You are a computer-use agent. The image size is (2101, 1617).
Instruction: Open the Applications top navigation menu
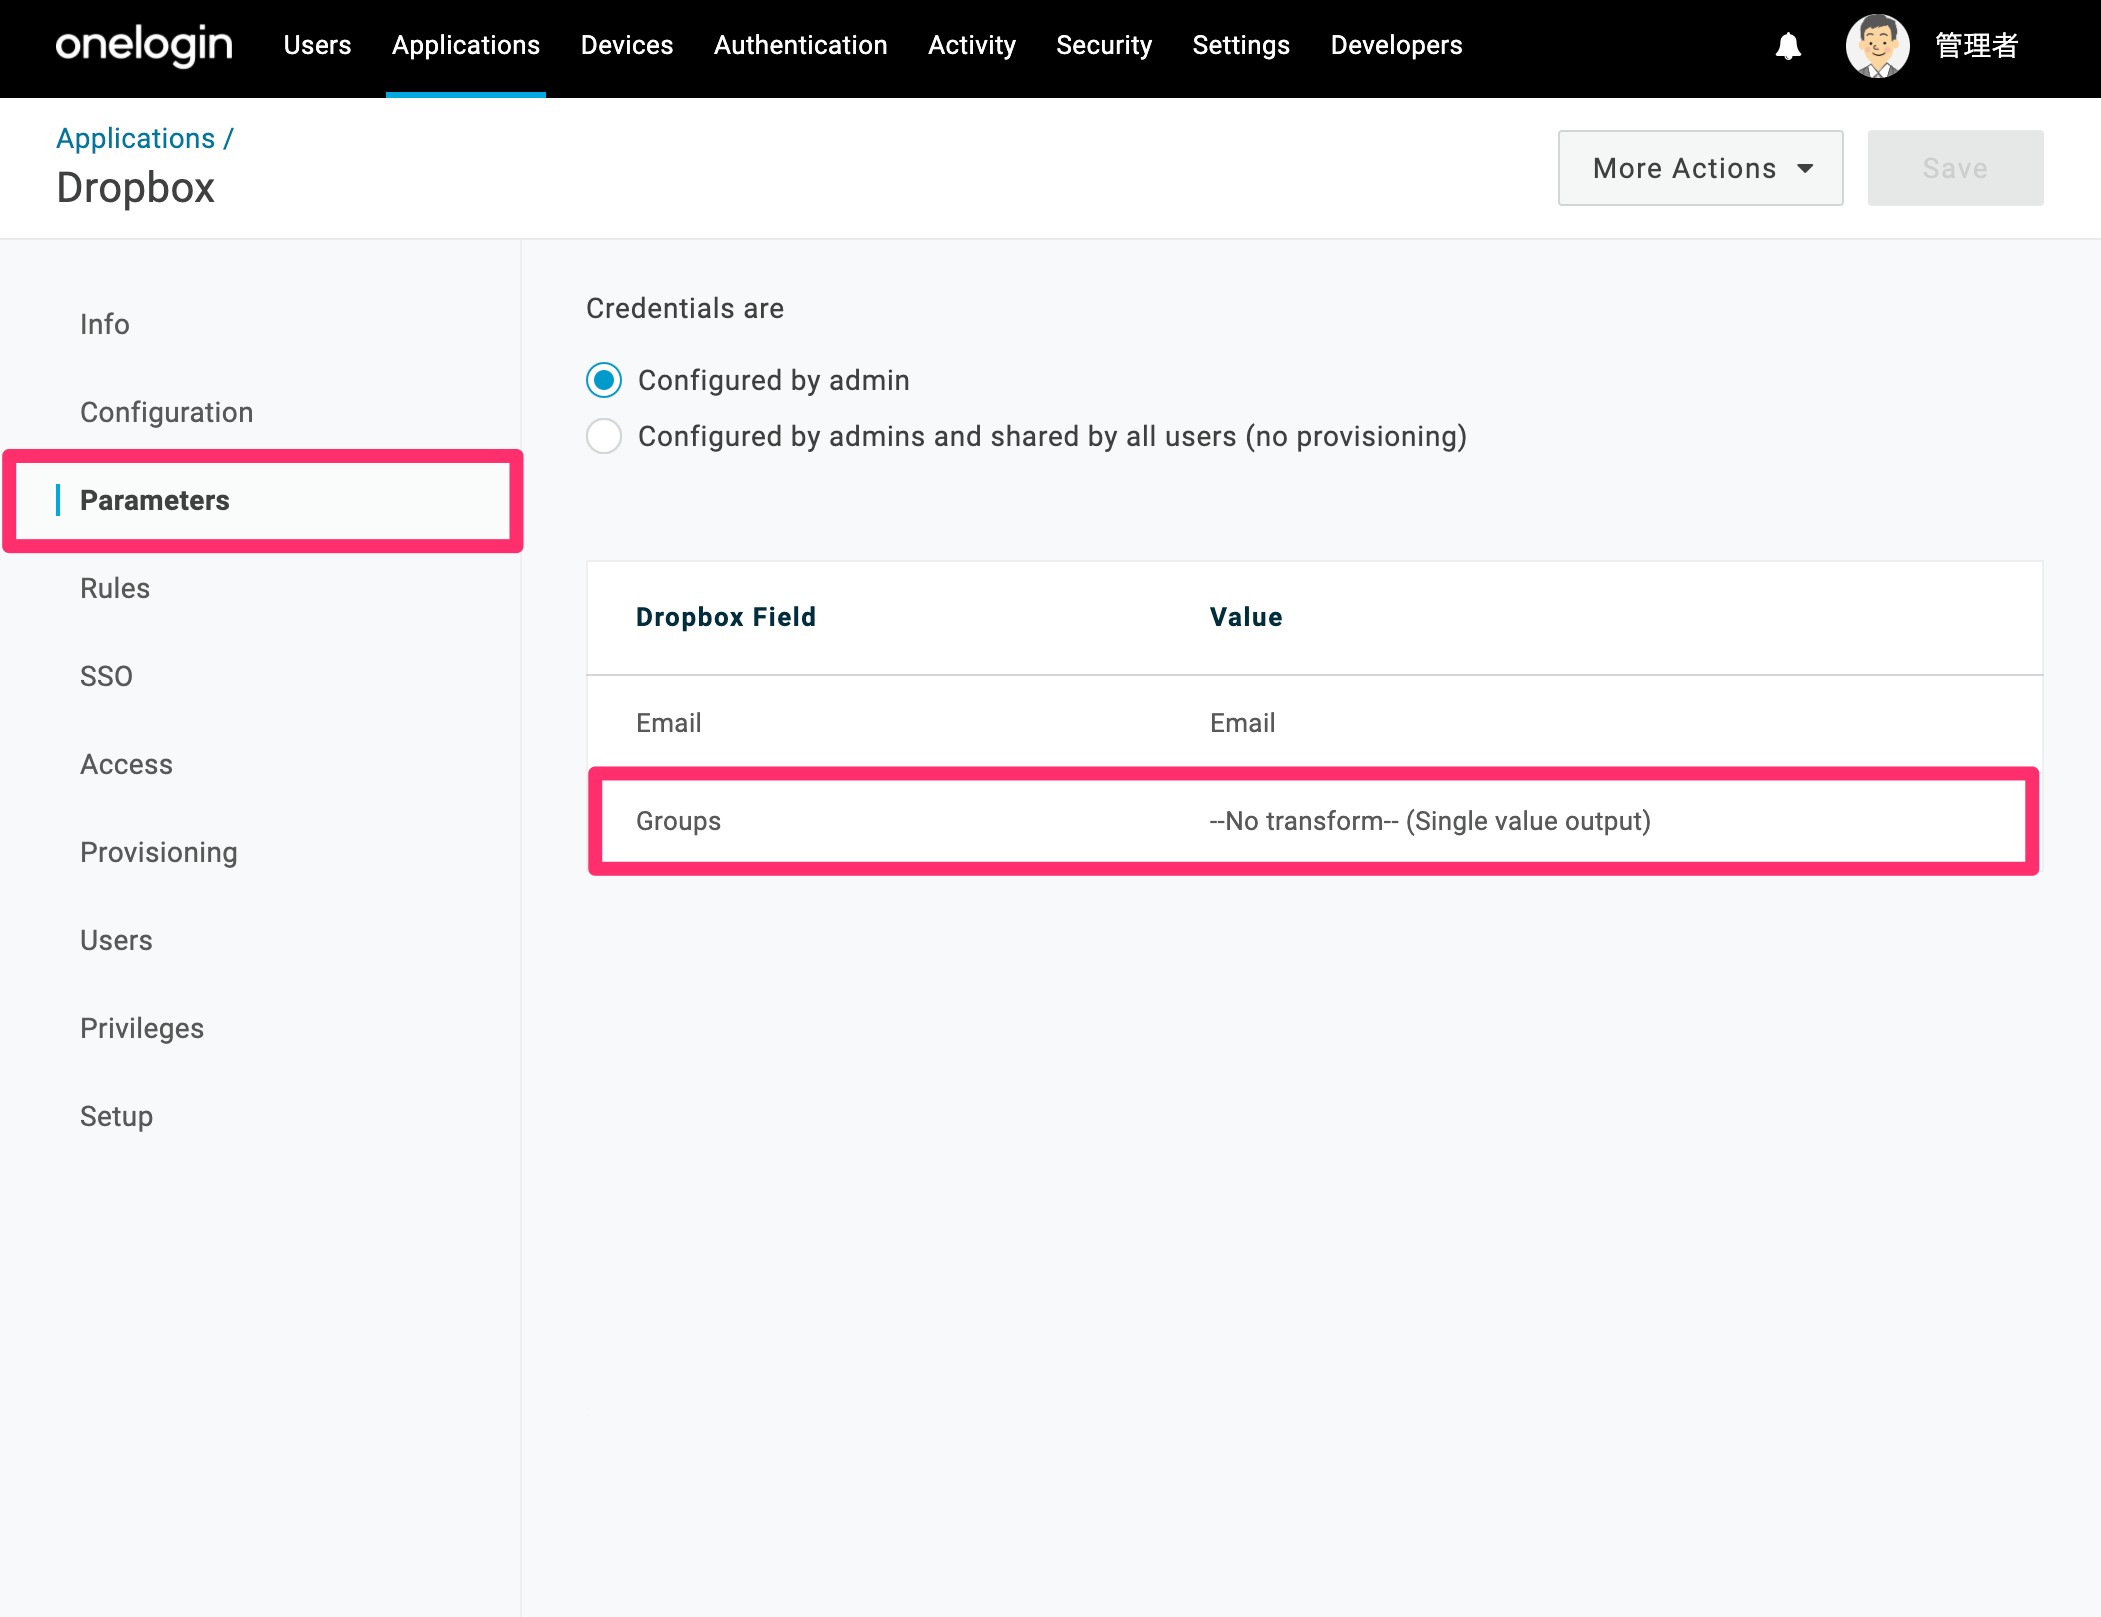click(x=466, y=46)
